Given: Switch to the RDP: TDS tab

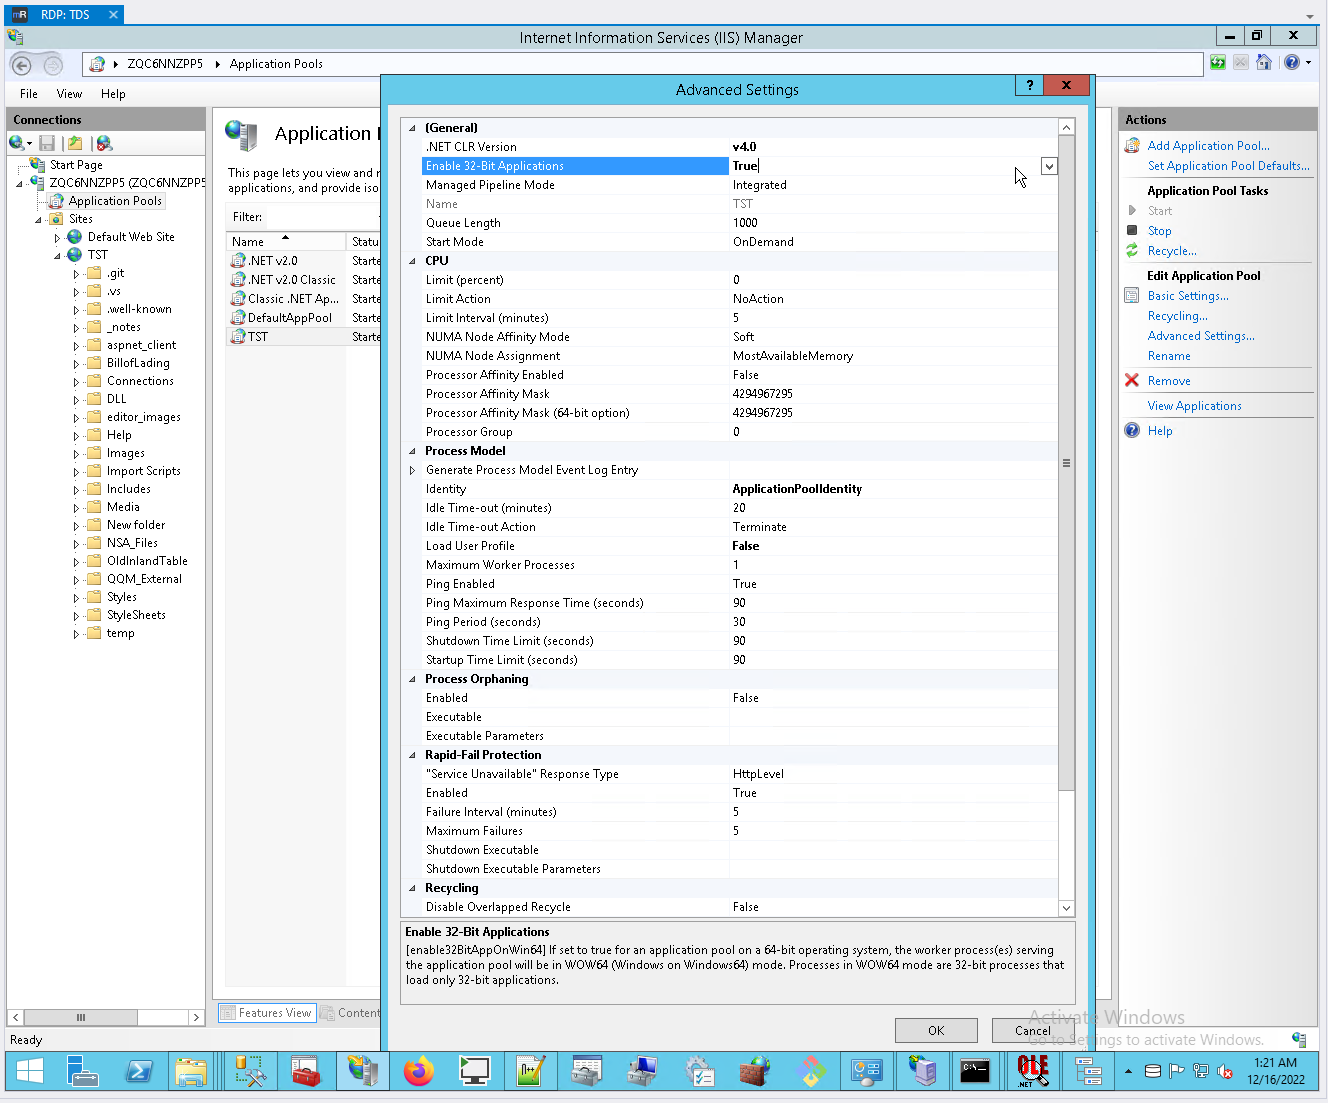Looking at the screenshot, I should click(x=65, y=14).
